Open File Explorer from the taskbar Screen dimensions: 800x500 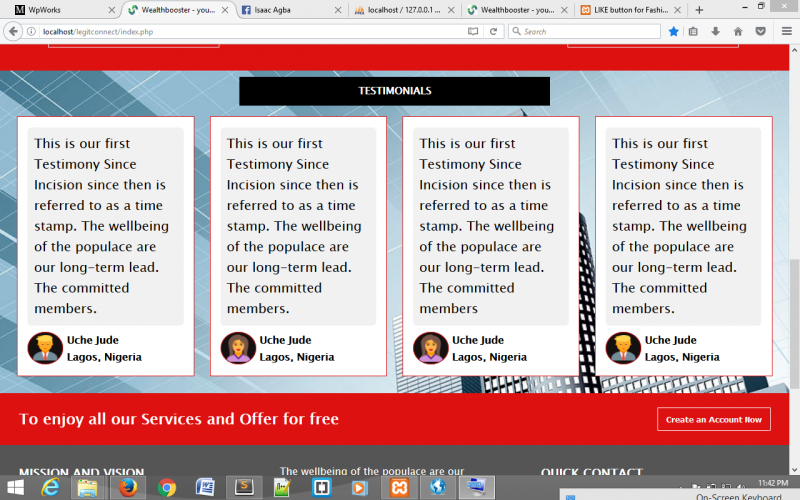click(88, 488)
